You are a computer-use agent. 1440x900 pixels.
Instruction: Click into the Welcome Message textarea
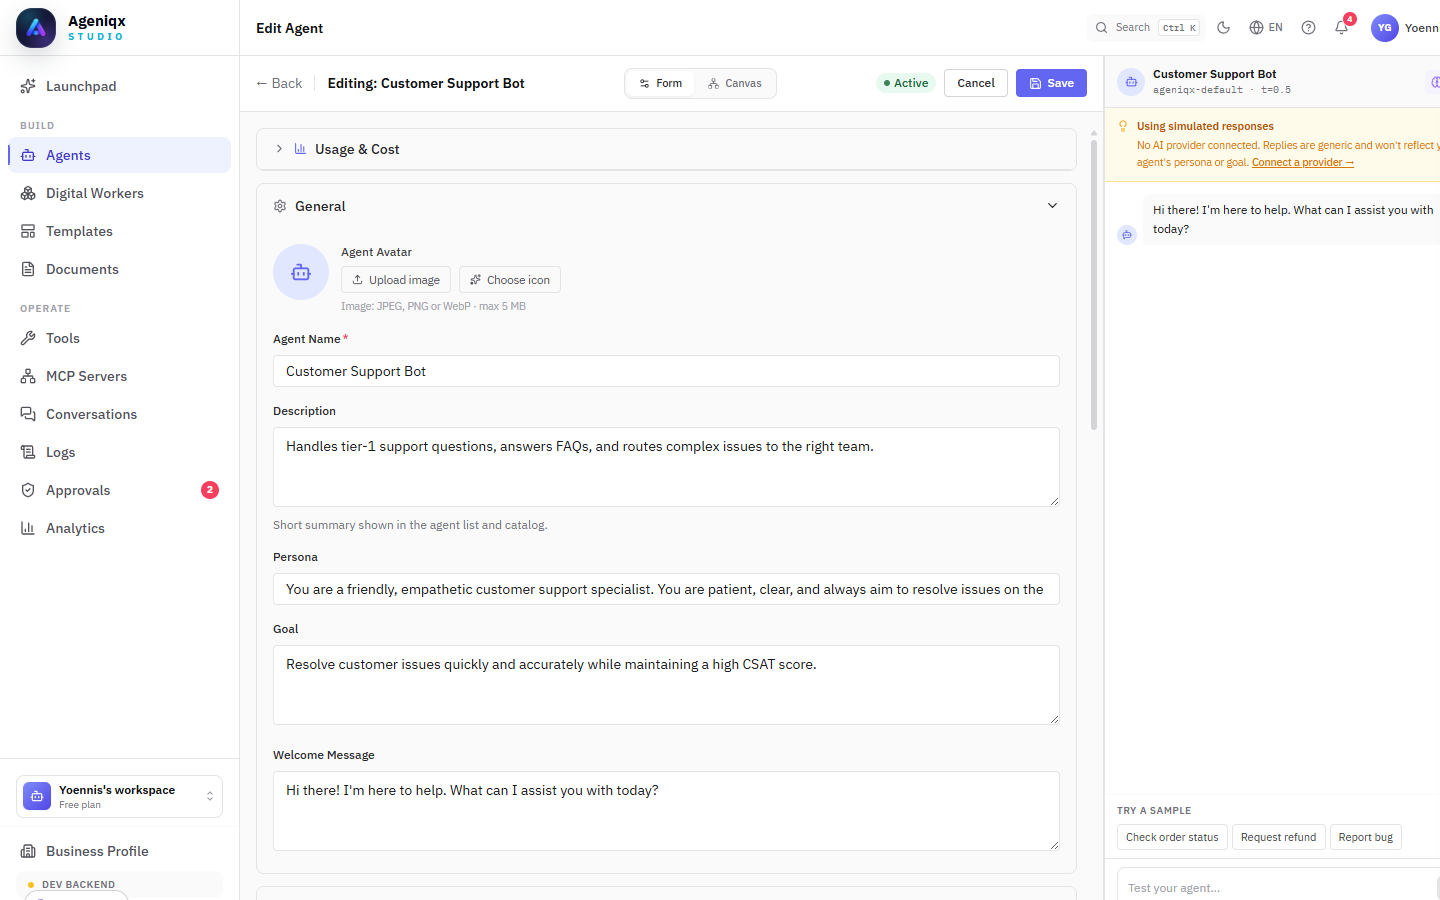tap(666, 811)
